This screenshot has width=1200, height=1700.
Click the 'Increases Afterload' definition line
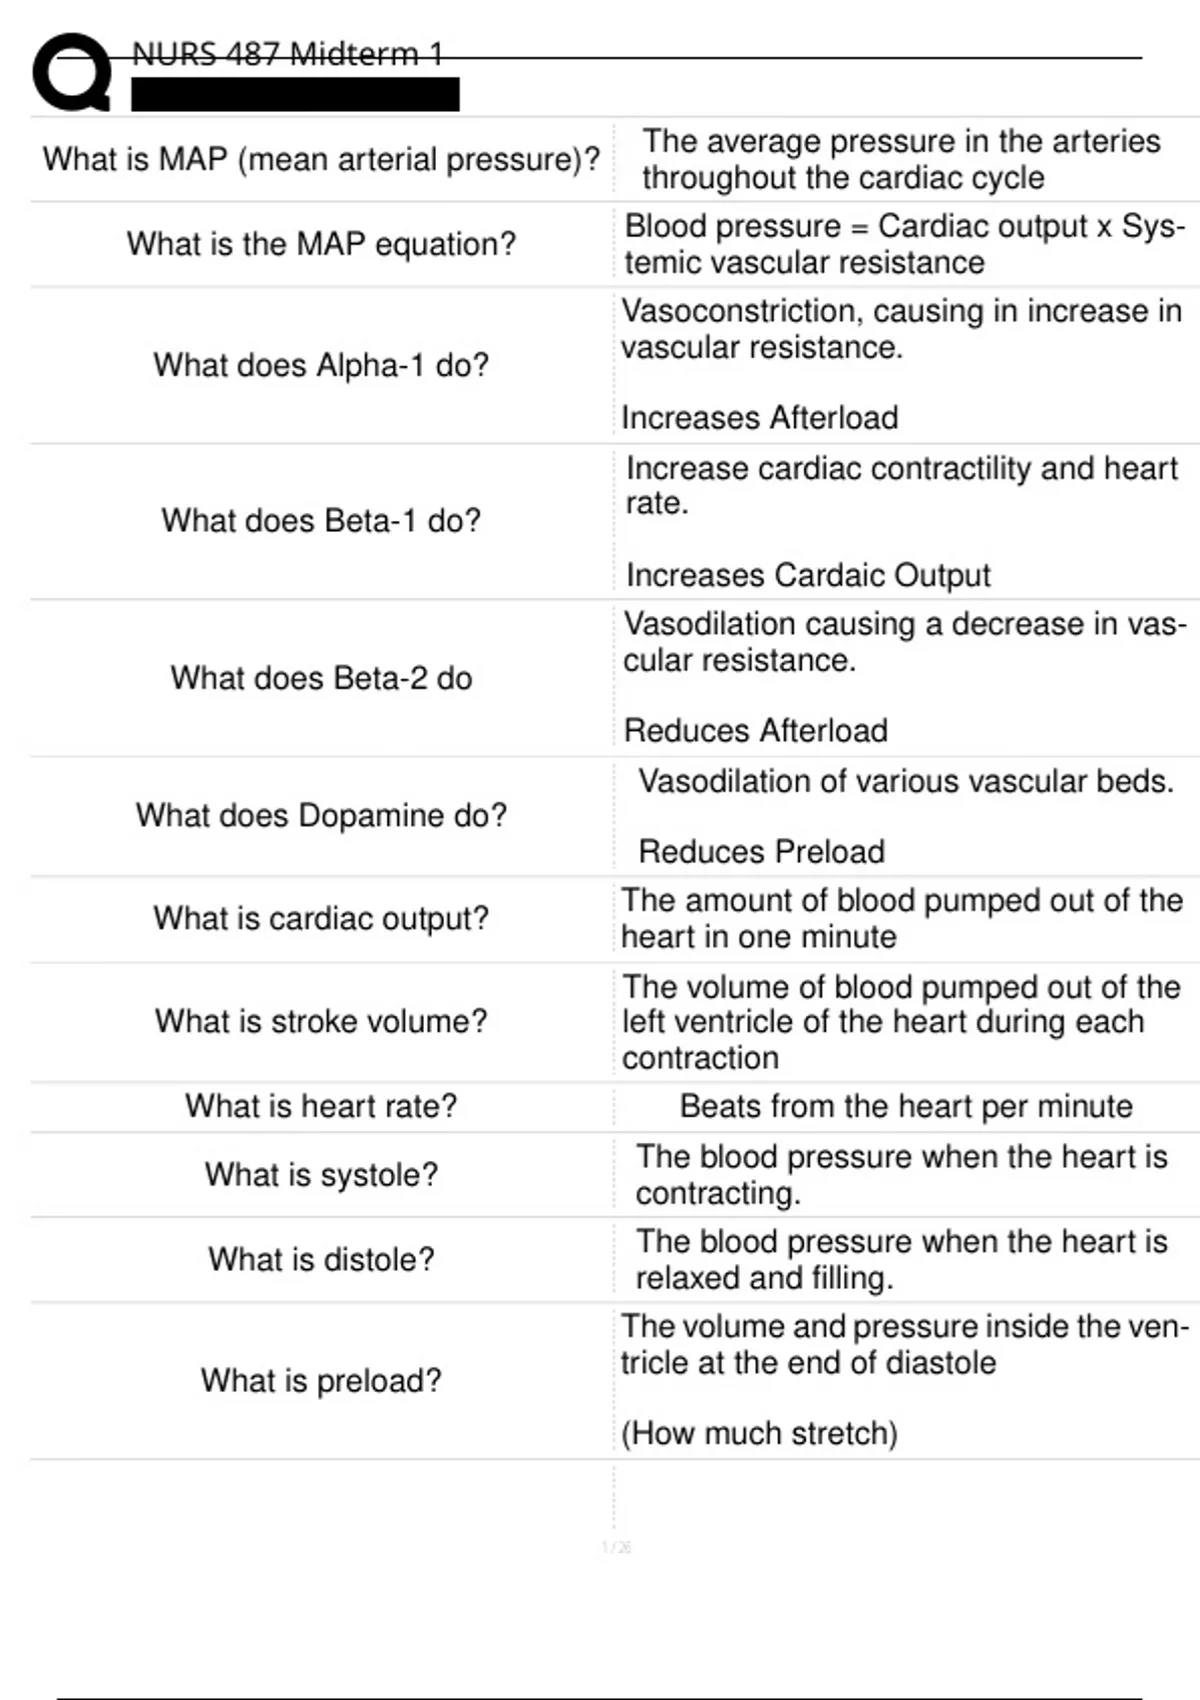click(x=760, y=418)
